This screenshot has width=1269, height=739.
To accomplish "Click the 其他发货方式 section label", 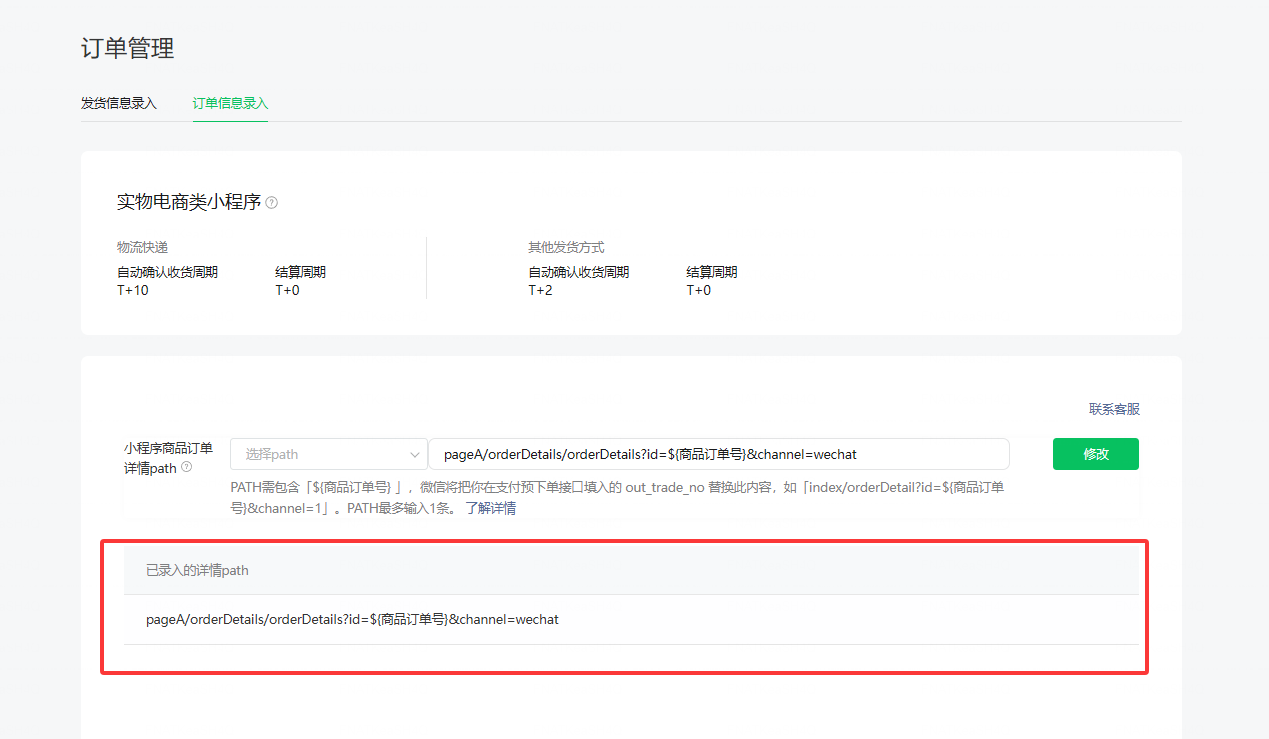I will [566, 247].
